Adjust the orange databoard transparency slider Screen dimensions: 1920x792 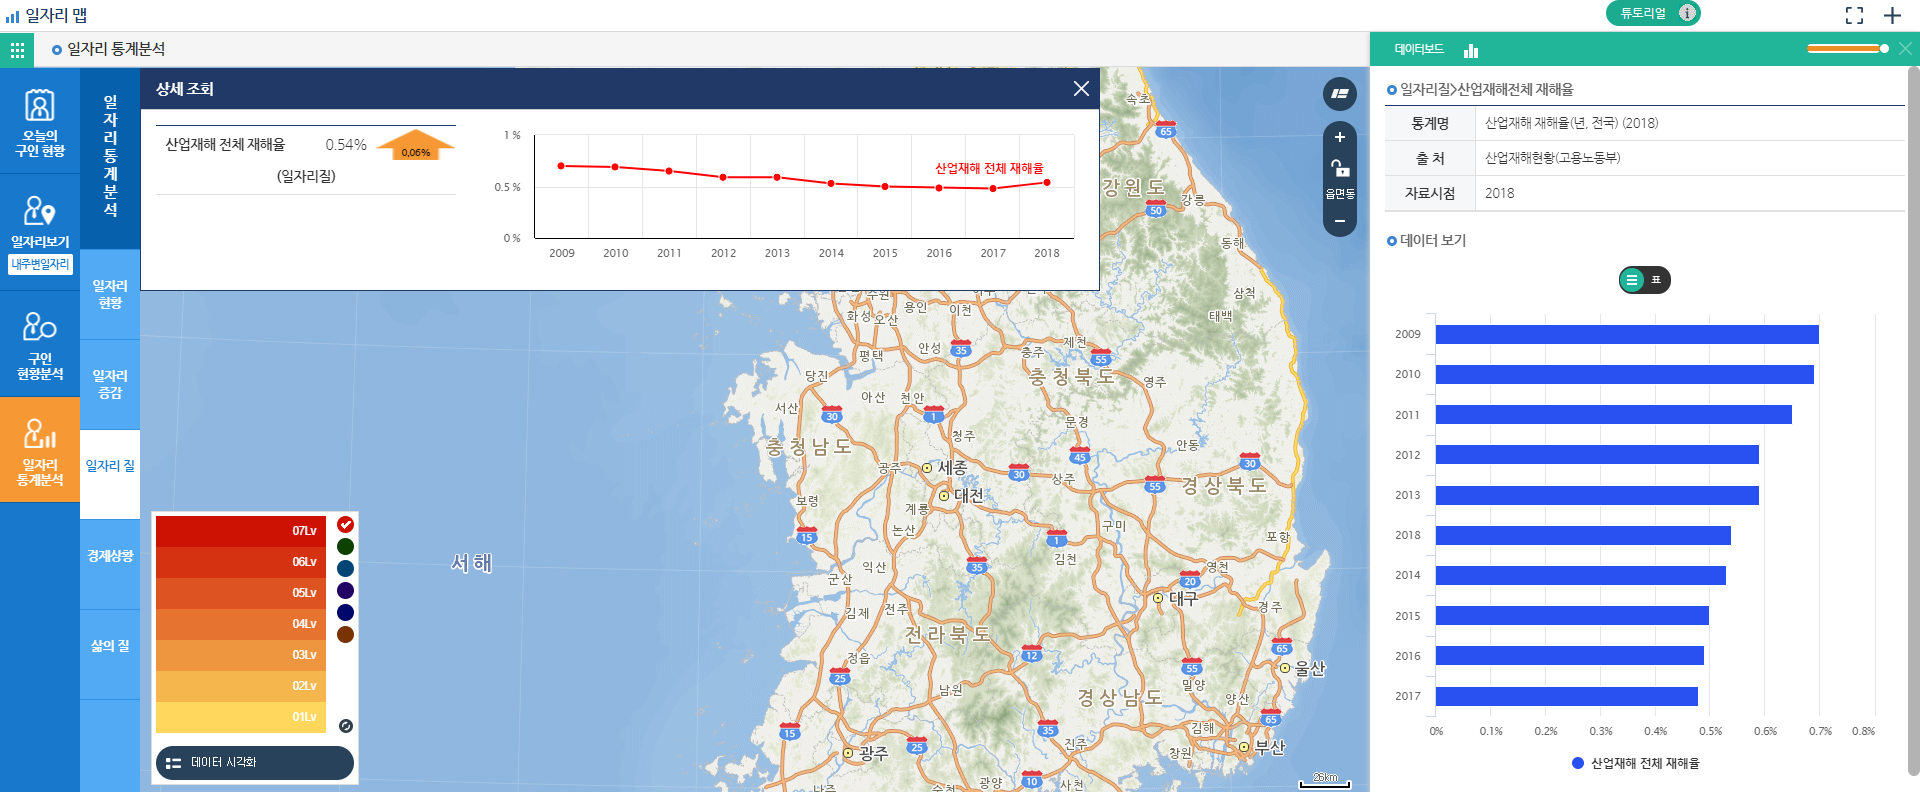pyautogui.click(x=1884, y=48)
